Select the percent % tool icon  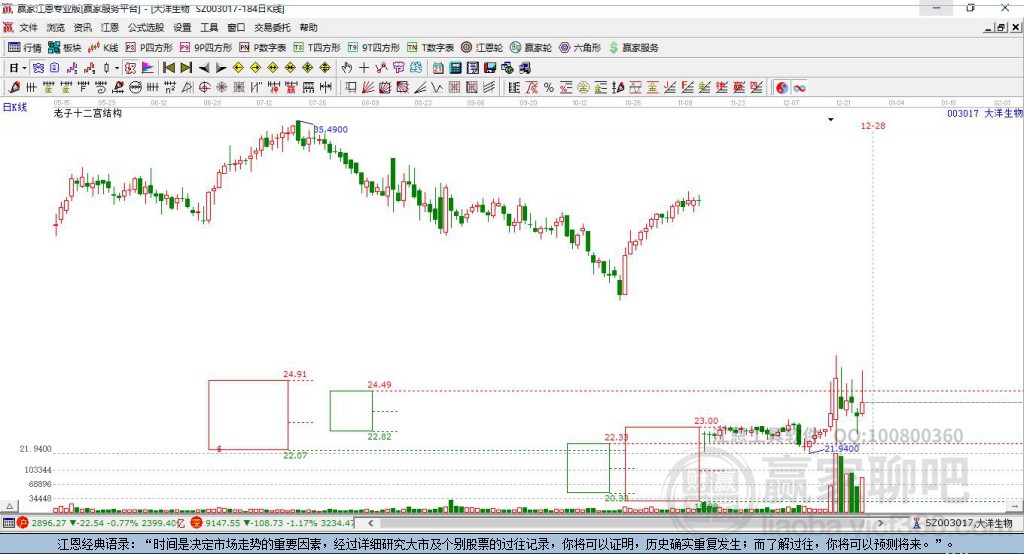(x=549, y=88)
